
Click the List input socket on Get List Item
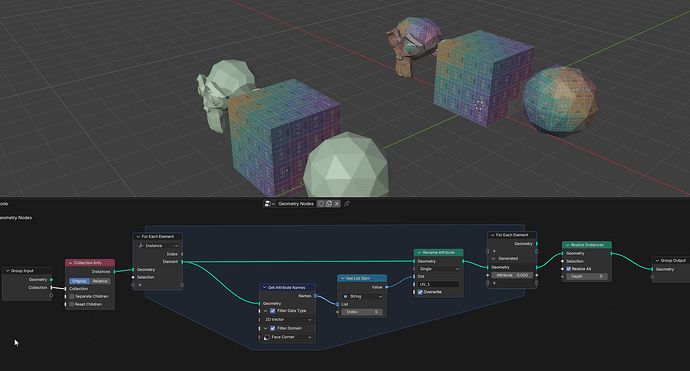[338, 304]
